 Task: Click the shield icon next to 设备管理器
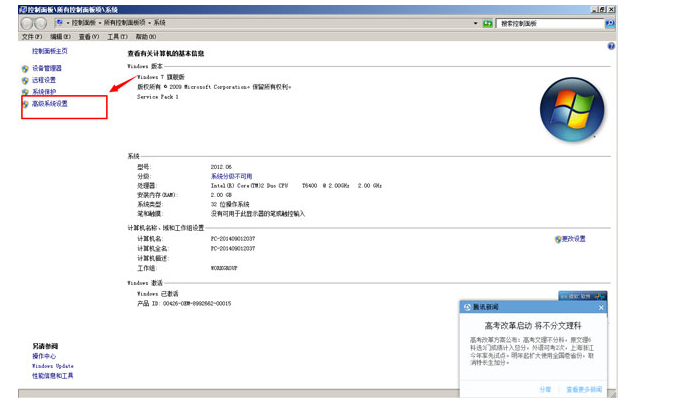25,69
